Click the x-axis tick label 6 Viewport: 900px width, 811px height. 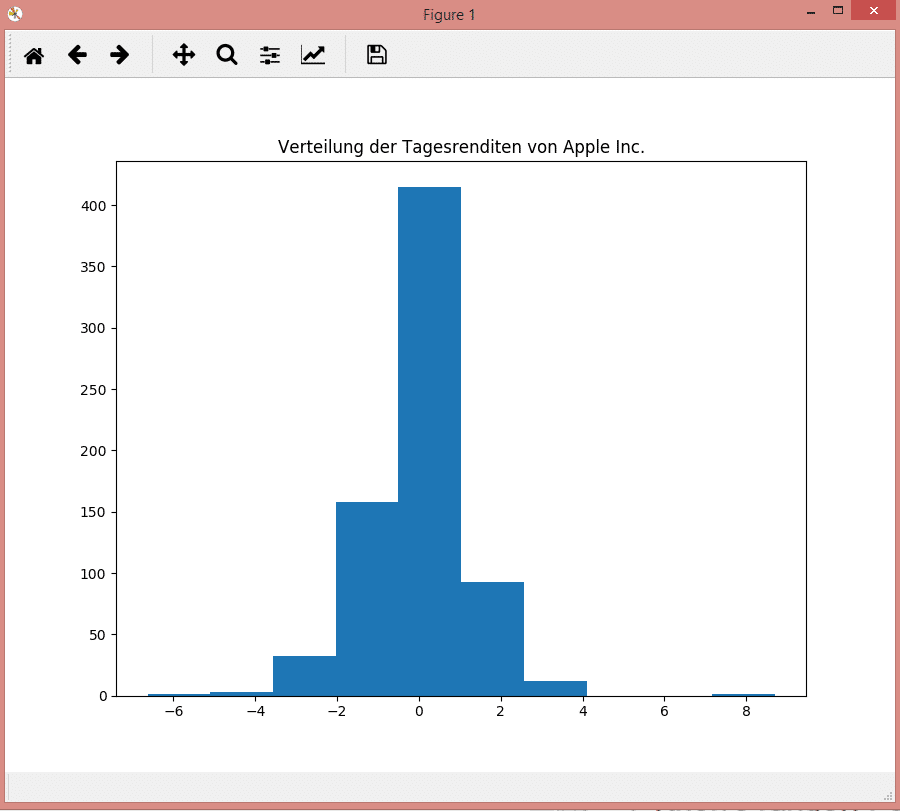(x=665, y=712)
